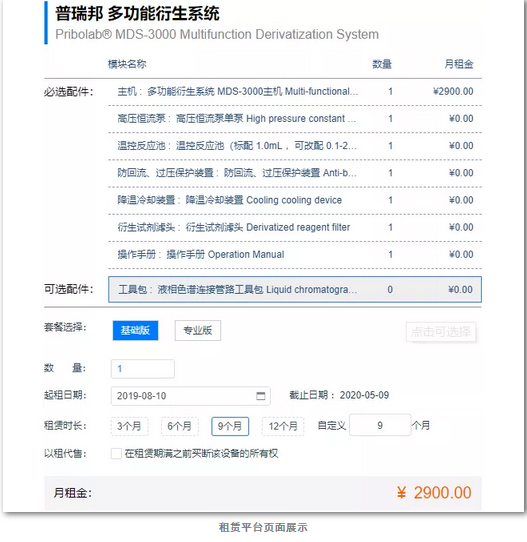
Task: Click the faded 点击可选择 button
Action: [x=441, y=332]
